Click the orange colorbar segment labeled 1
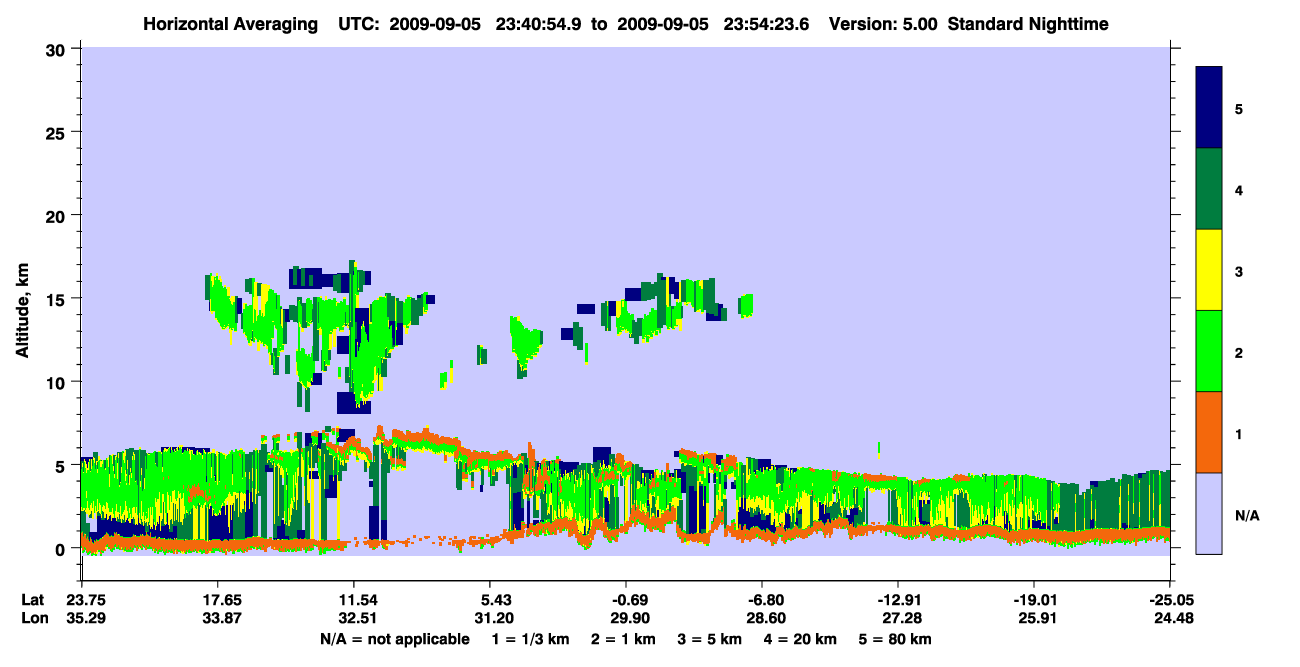Viewport: 1300px width, 667px height. [1209, 432]
